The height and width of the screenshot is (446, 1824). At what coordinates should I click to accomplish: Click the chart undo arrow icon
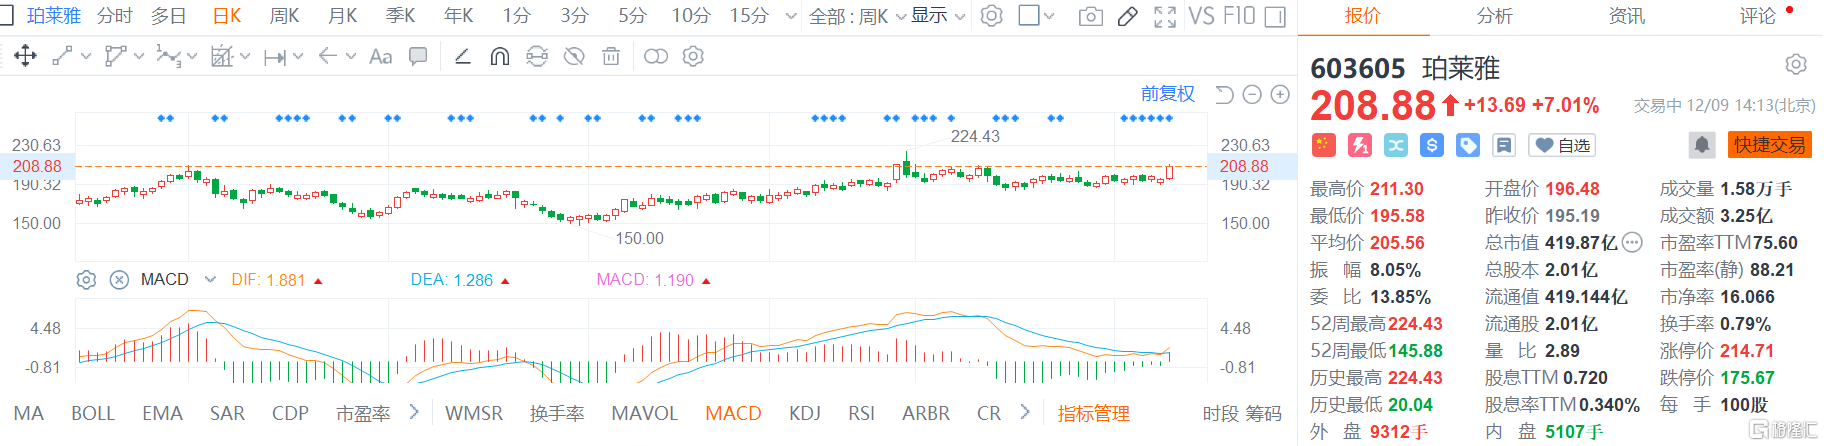(x=1224, y=94)
